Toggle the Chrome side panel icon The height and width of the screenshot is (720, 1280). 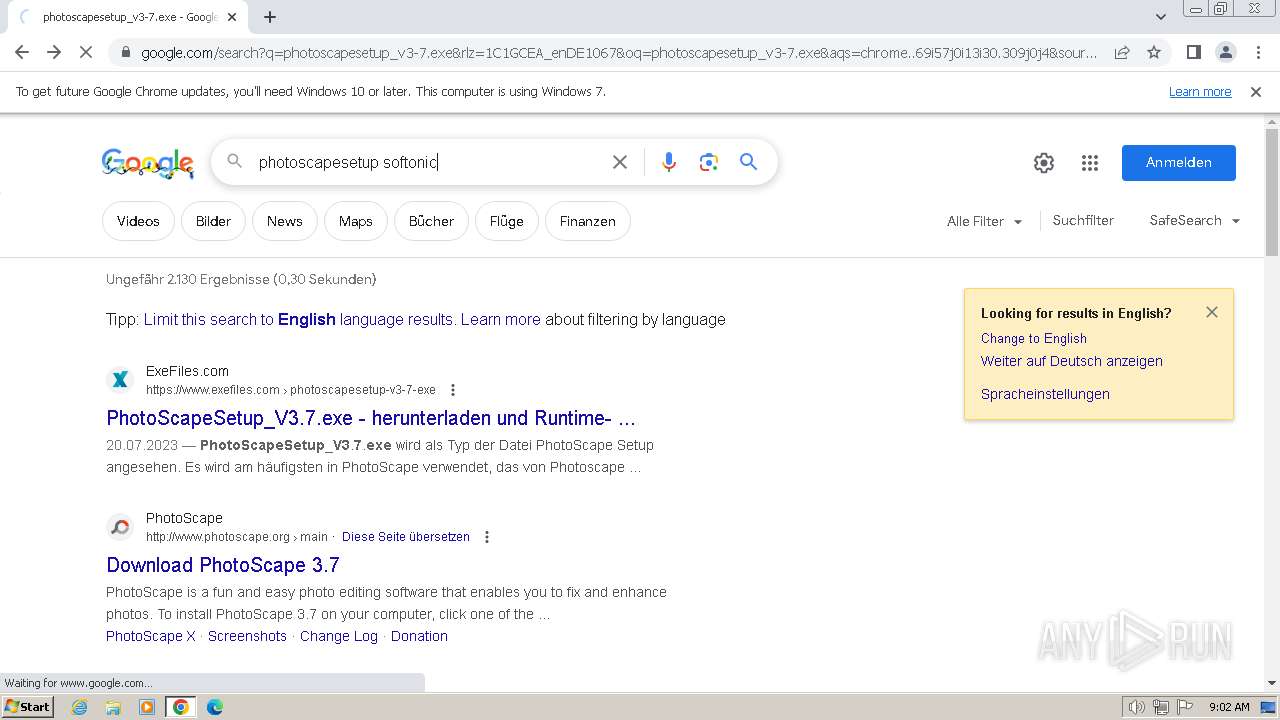point(1193,52)
